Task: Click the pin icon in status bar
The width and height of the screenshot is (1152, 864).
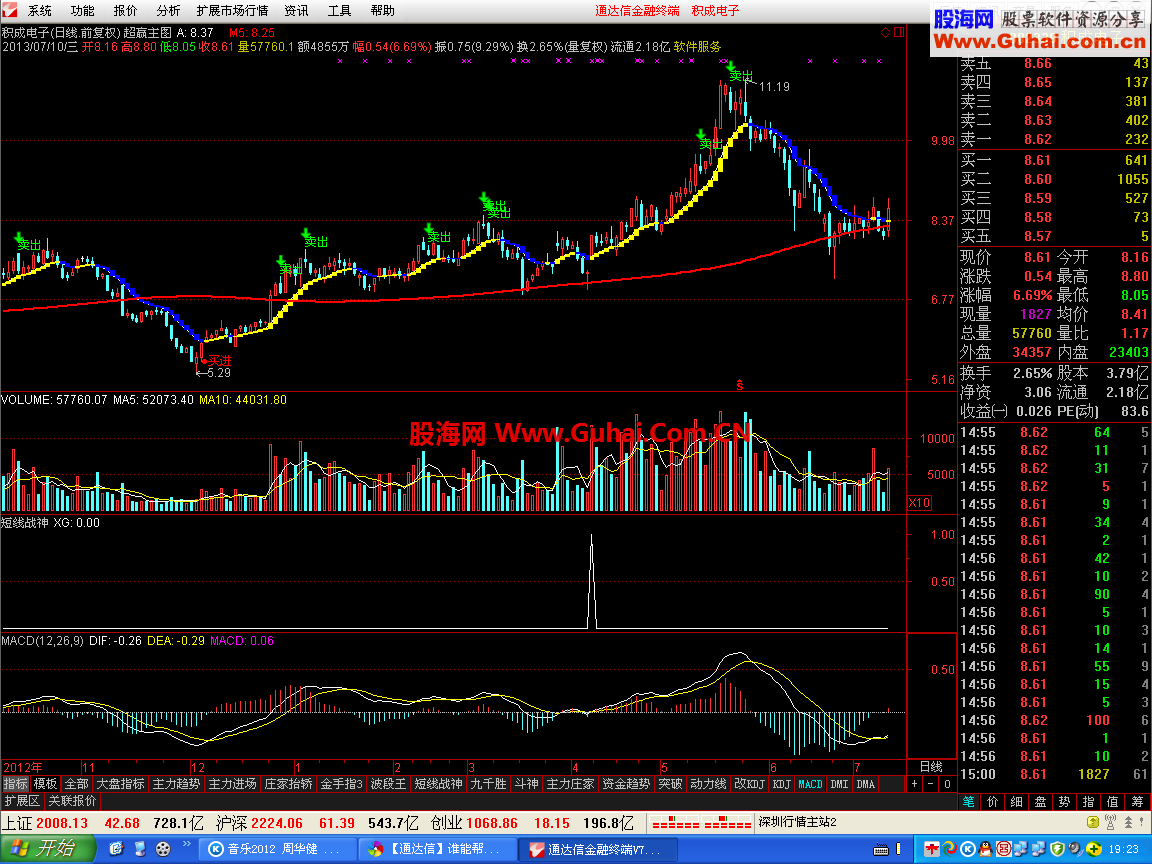Action: coord(1143,822)
